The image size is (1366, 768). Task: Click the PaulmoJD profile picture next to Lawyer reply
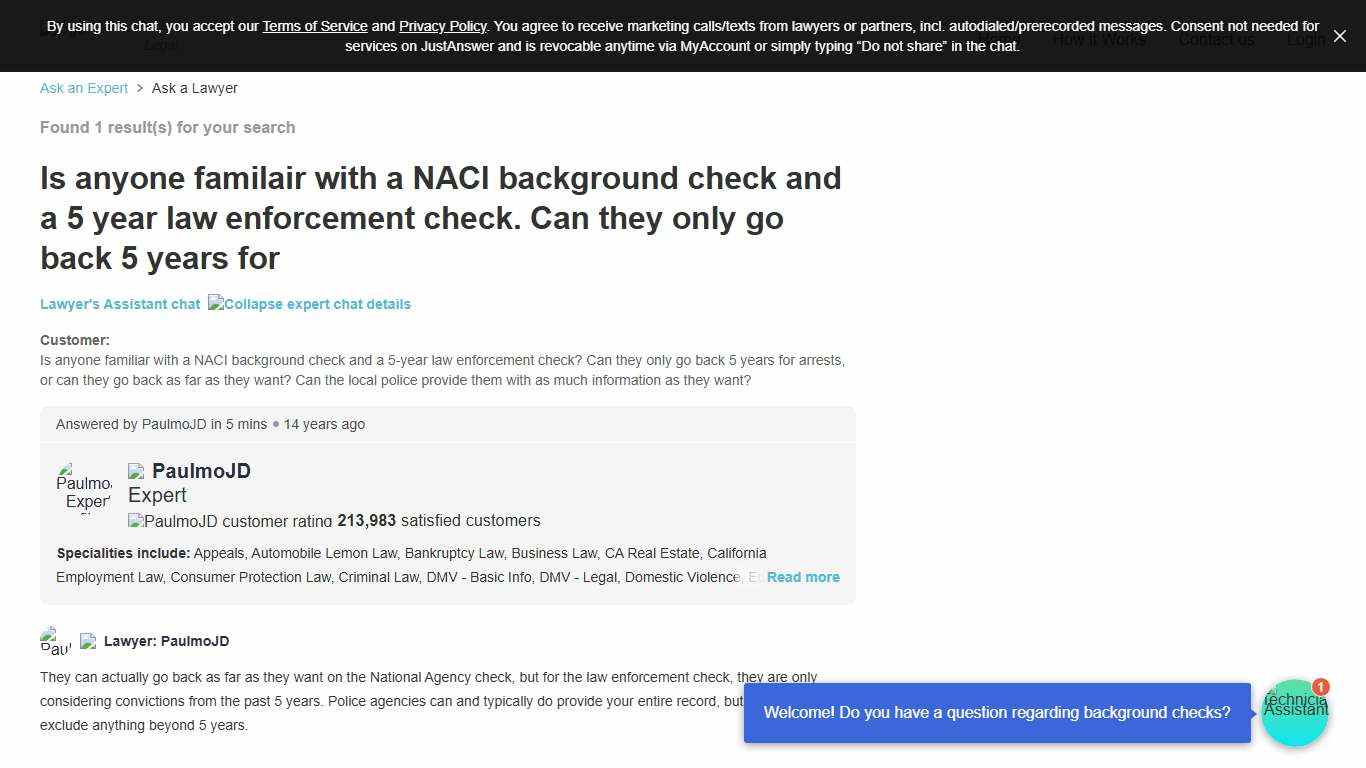click(55, 640)
